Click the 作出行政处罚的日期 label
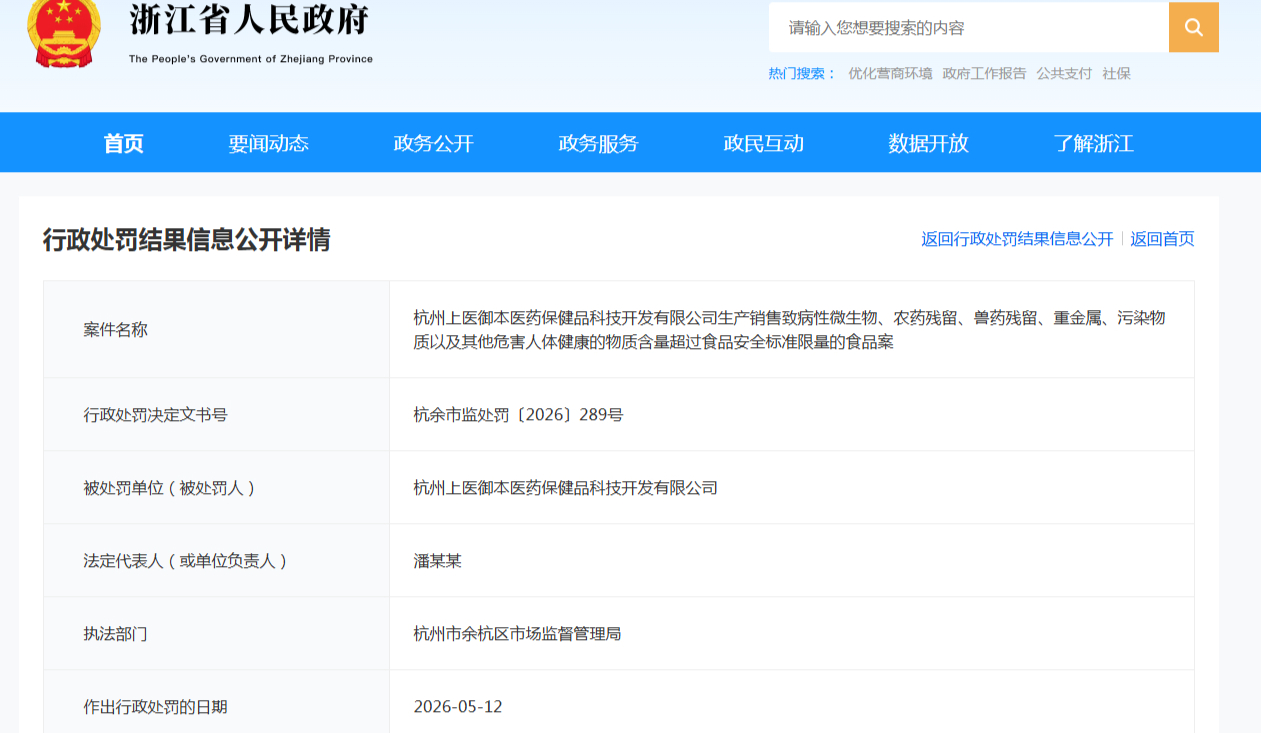This screenshot has width=1261, height=733. [155, 706]
